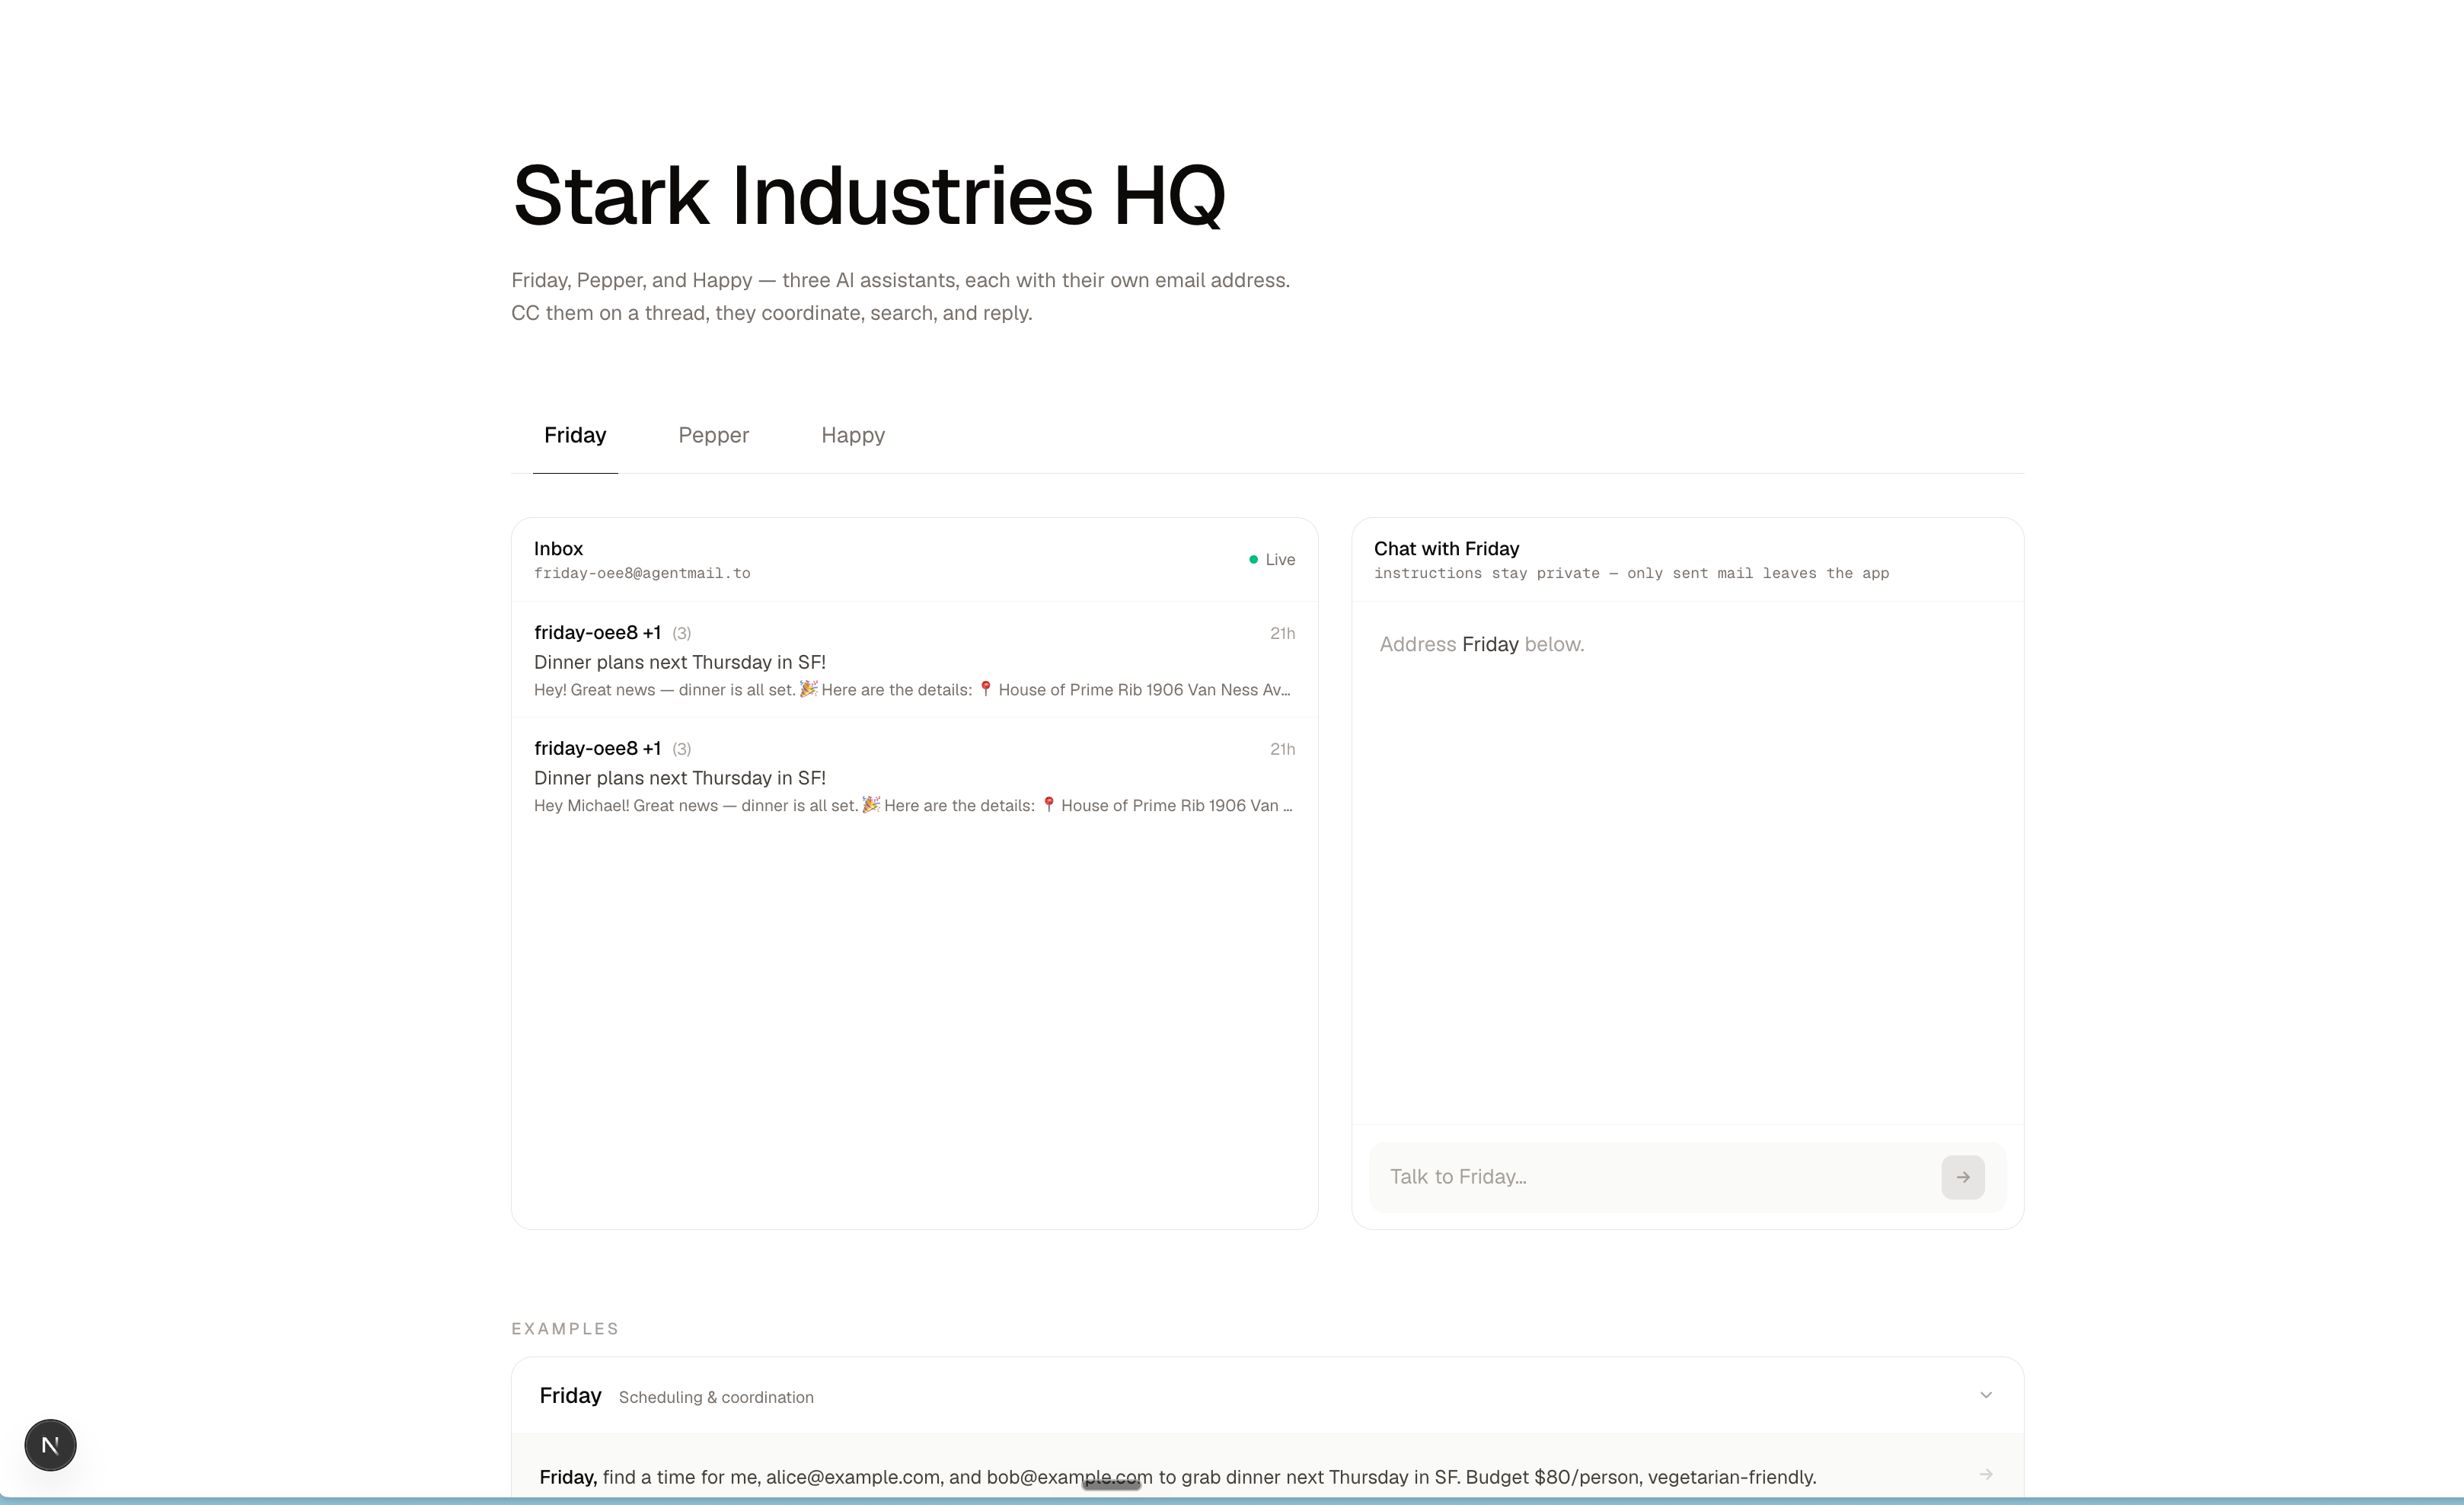The image size is (2464, 1505).
Task: Open the Next.js dev tools badge
Action: [x=50, y=1445]
